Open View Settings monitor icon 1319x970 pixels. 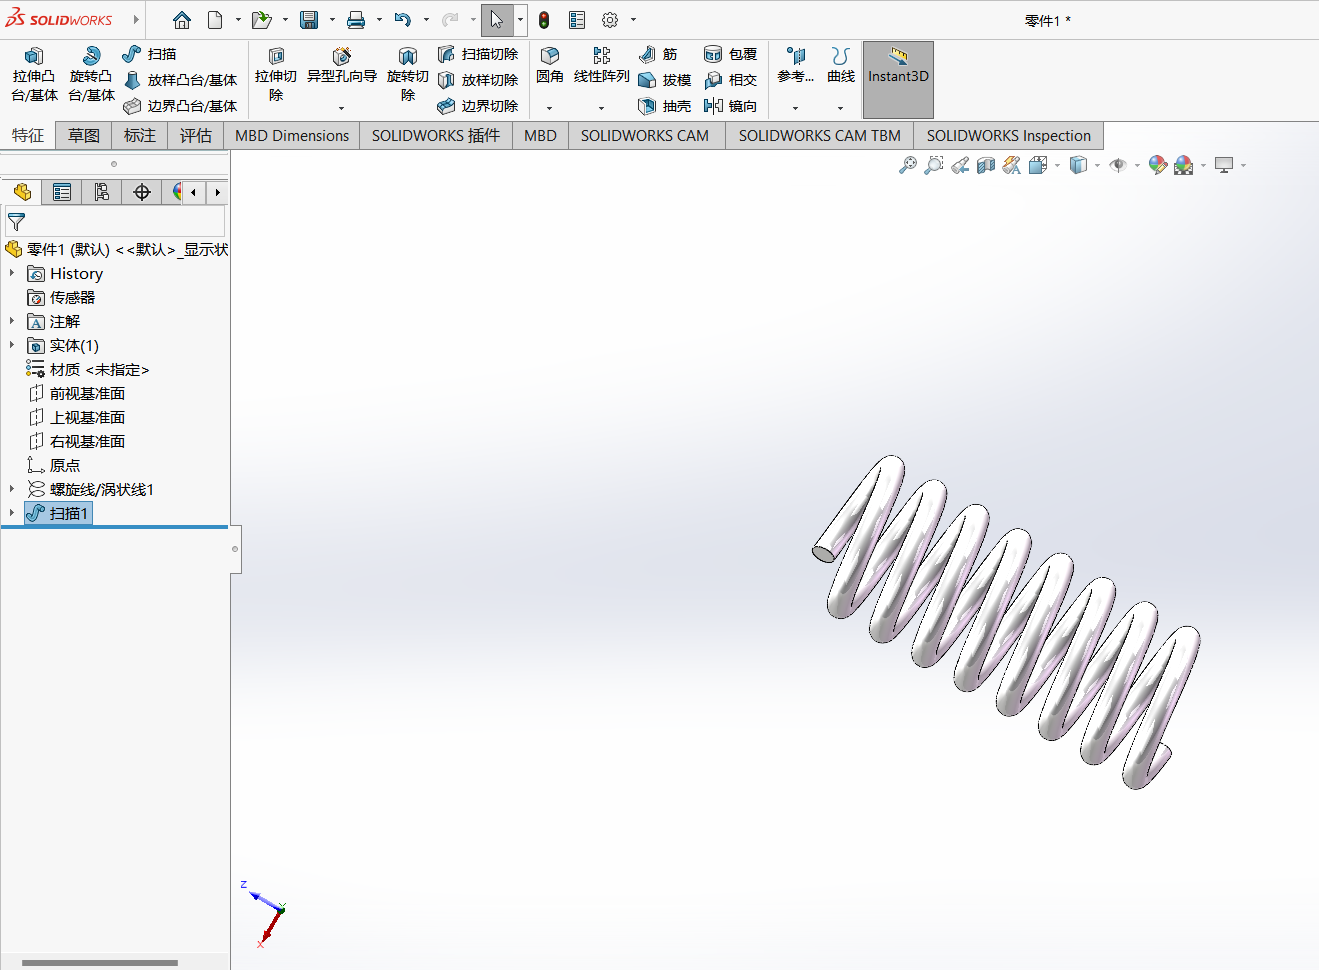[1224, 165]
